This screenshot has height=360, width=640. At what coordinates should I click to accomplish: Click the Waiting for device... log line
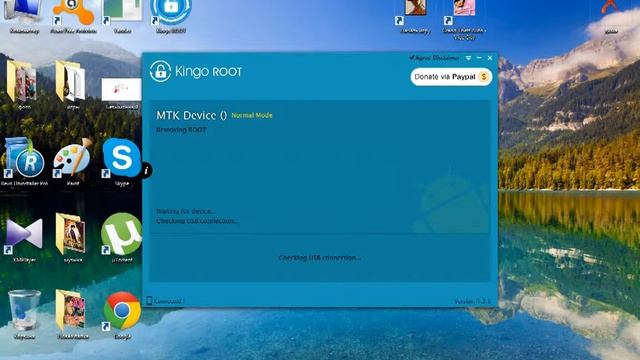click(x=186, y=211)
